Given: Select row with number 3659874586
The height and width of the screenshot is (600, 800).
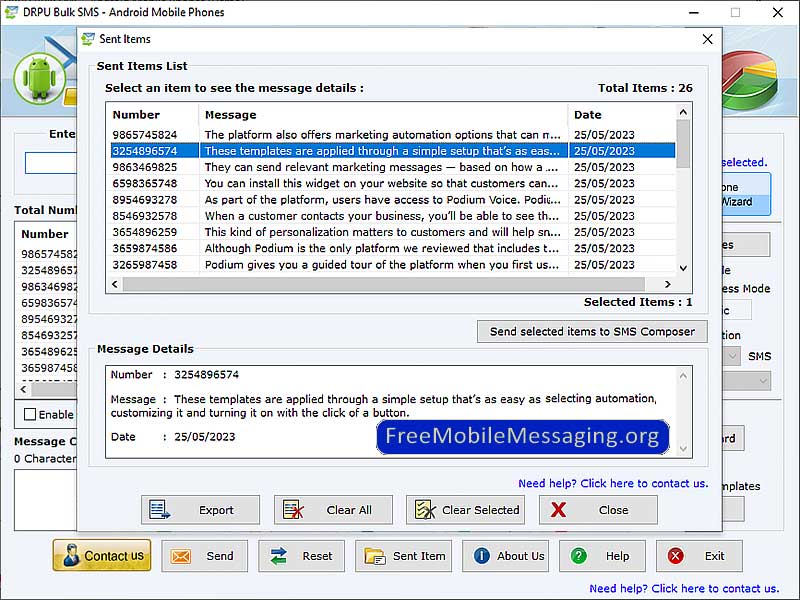Looking at the screenshot, I should click(x=392, y=248).
